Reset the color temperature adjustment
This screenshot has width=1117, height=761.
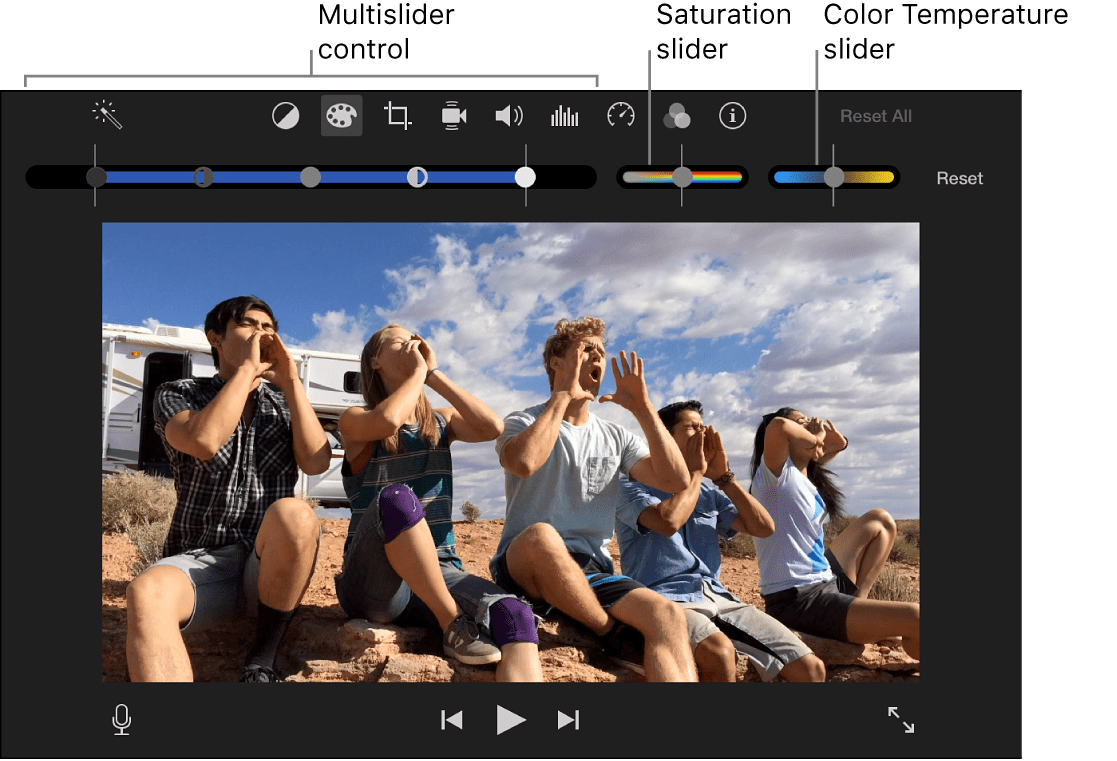[x=959, y=178]
